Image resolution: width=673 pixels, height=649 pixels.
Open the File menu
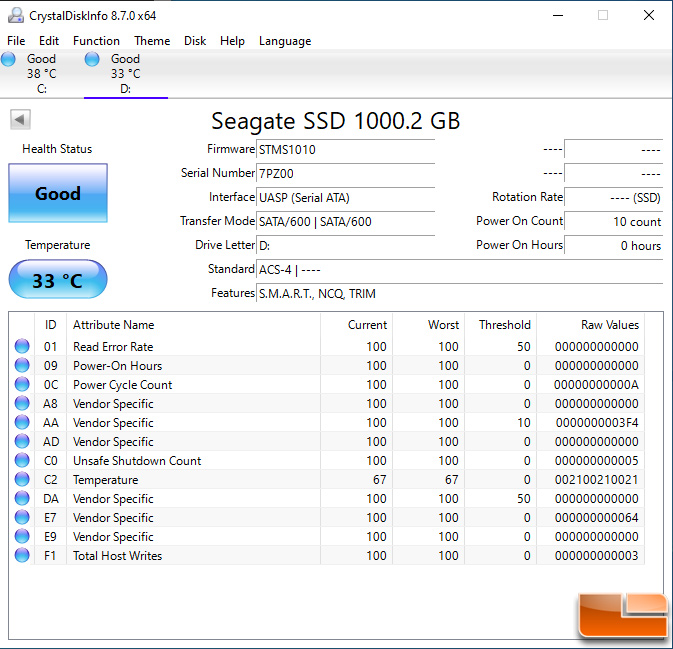16,41
